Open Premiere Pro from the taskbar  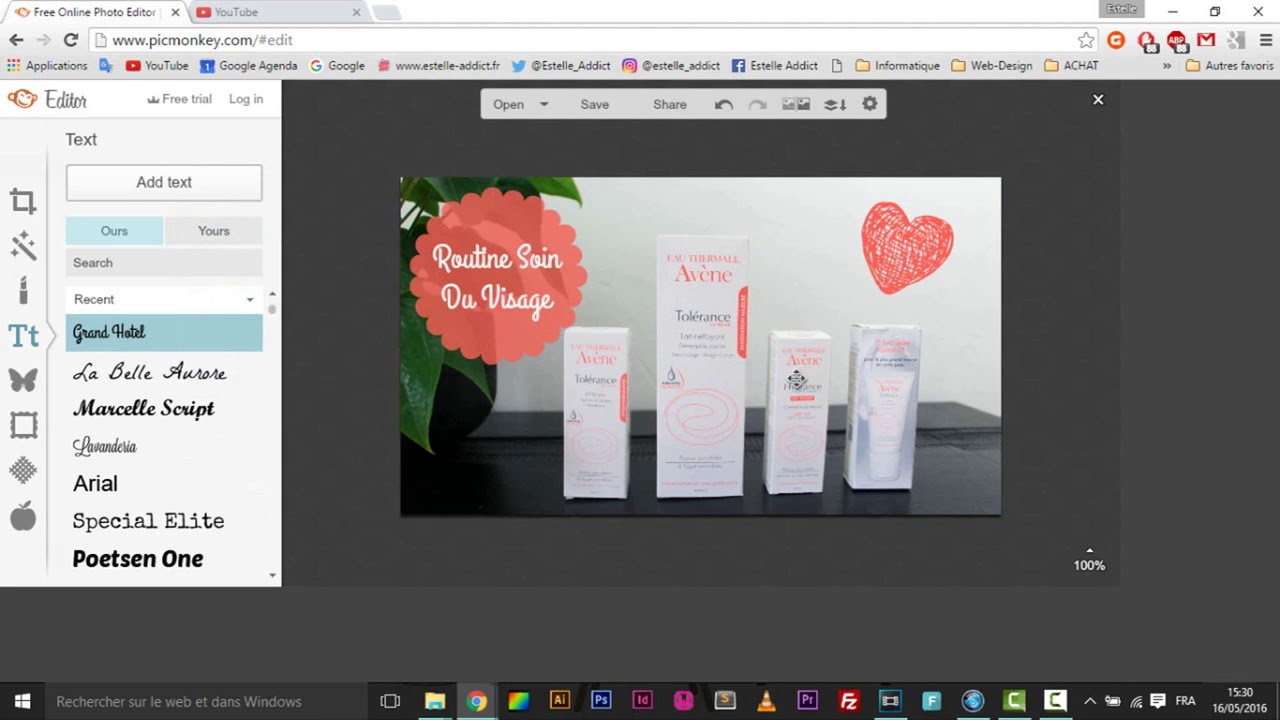coord(807,701)
